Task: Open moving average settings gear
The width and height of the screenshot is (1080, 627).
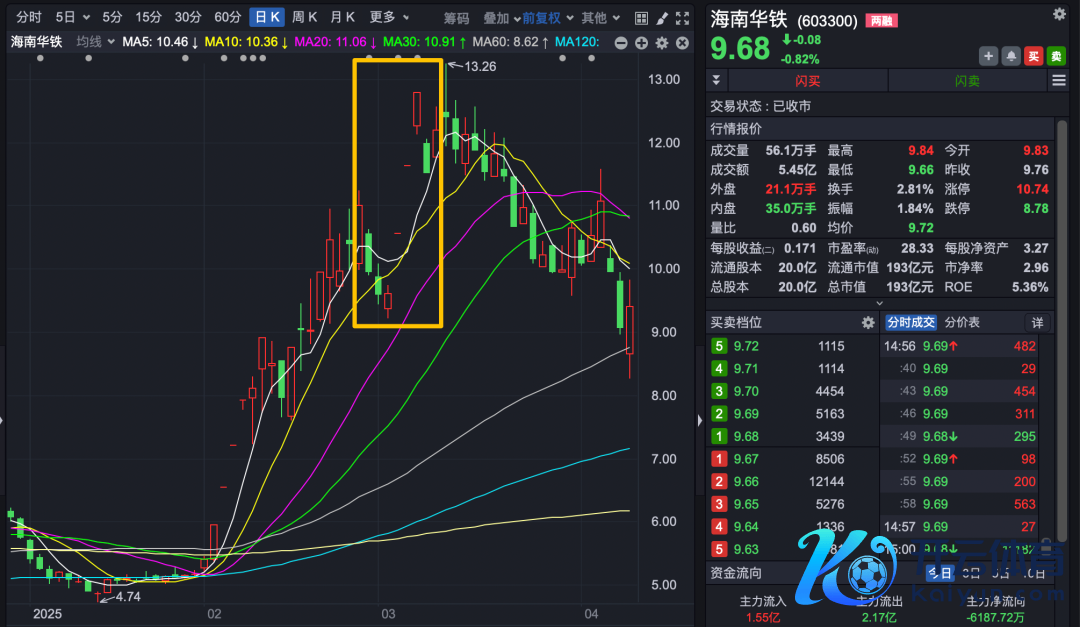Action: click(661, 42)
